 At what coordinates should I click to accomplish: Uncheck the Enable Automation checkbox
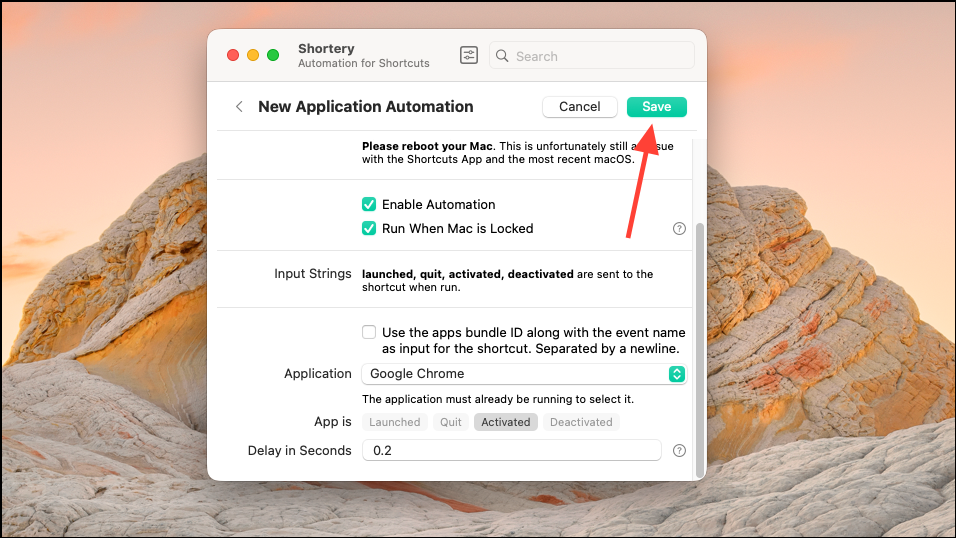pos(369,204)
